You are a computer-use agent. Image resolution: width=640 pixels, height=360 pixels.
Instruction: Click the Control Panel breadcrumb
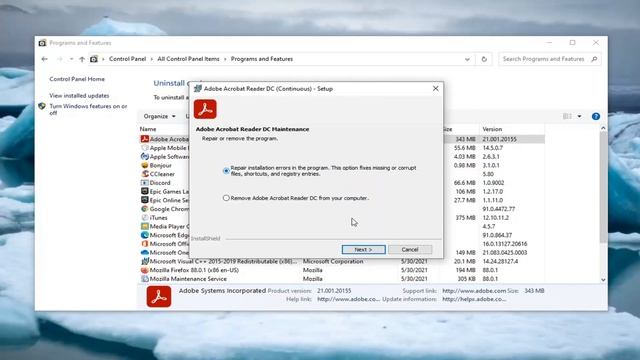point(127,59)
